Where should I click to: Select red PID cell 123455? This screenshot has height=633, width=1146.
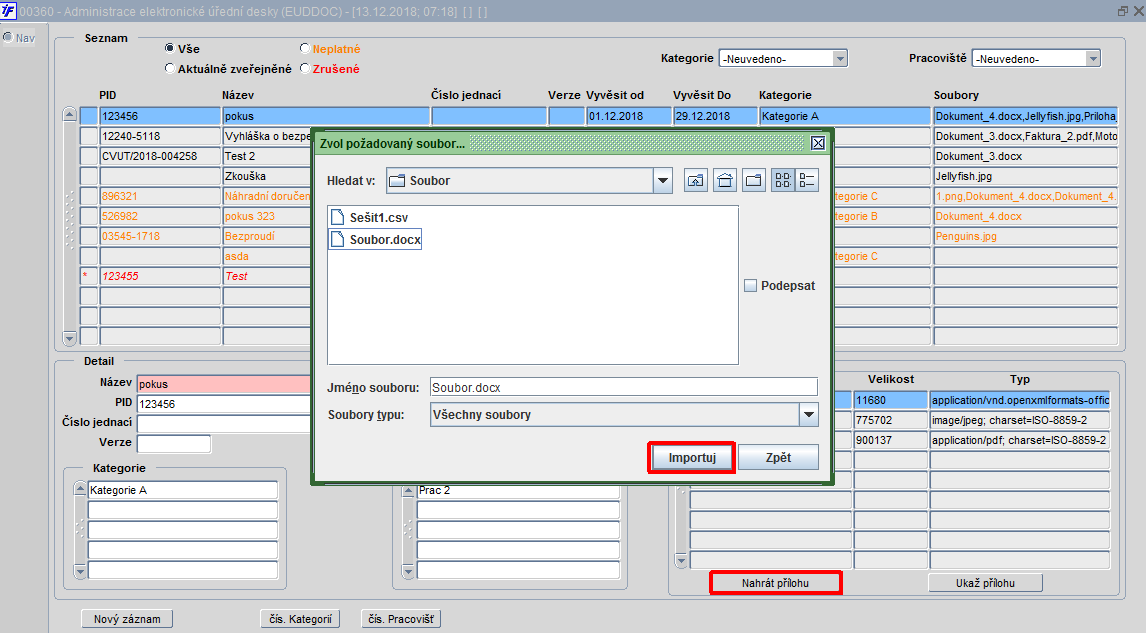coord(160,276)
